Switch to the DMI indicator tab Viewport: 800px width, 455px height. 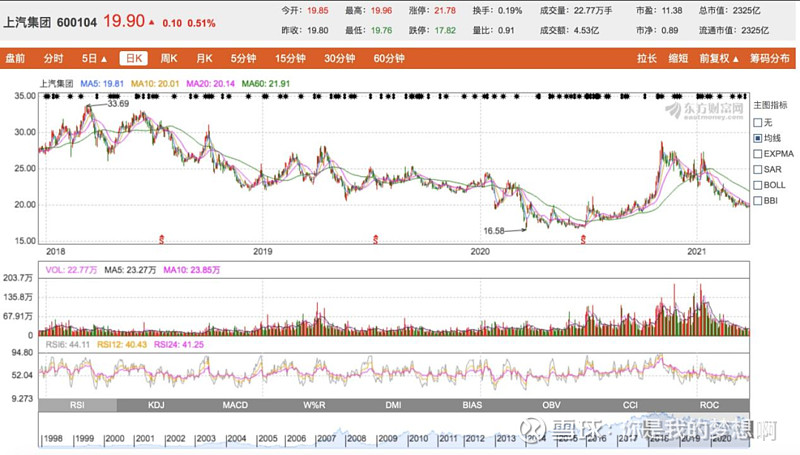click(393, 405)
